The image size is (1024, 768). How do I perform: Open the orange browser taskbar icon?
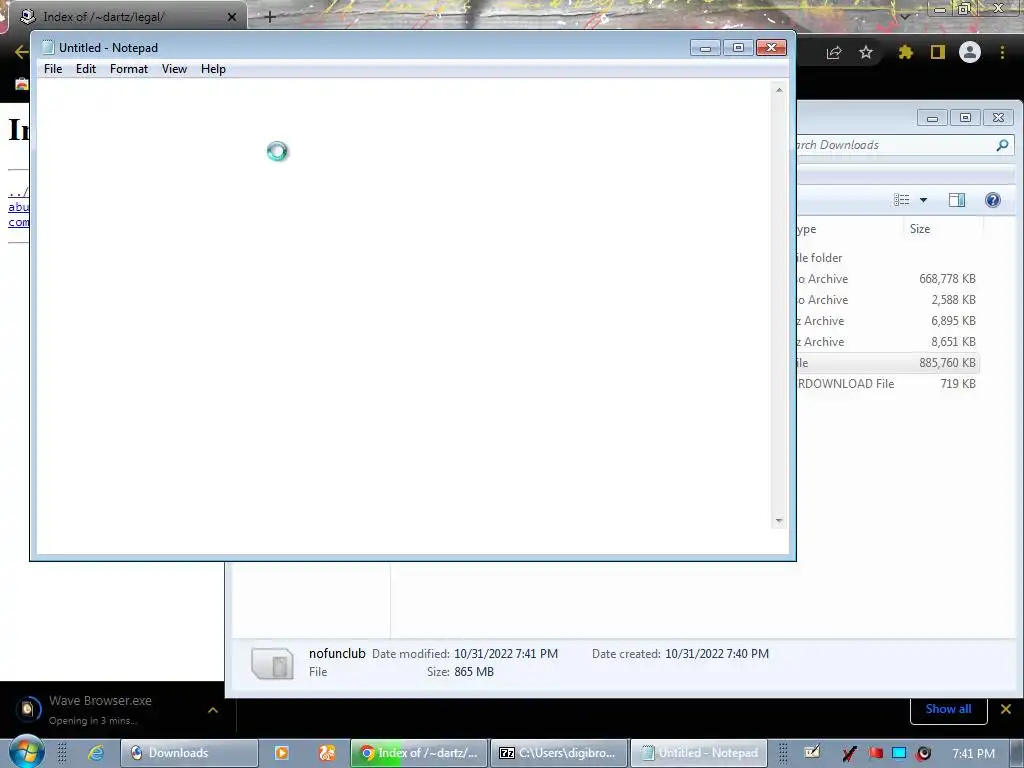tap(327, 753)
